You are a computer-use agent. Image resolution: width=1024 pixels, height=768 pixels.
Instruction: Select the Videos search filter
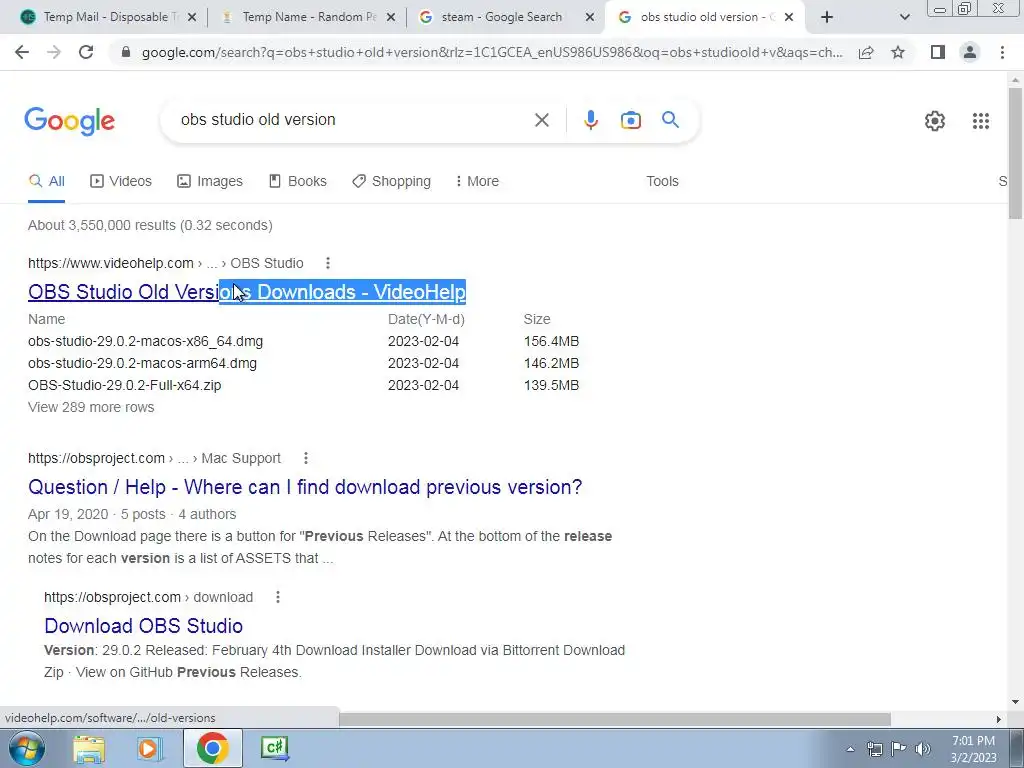121,182
